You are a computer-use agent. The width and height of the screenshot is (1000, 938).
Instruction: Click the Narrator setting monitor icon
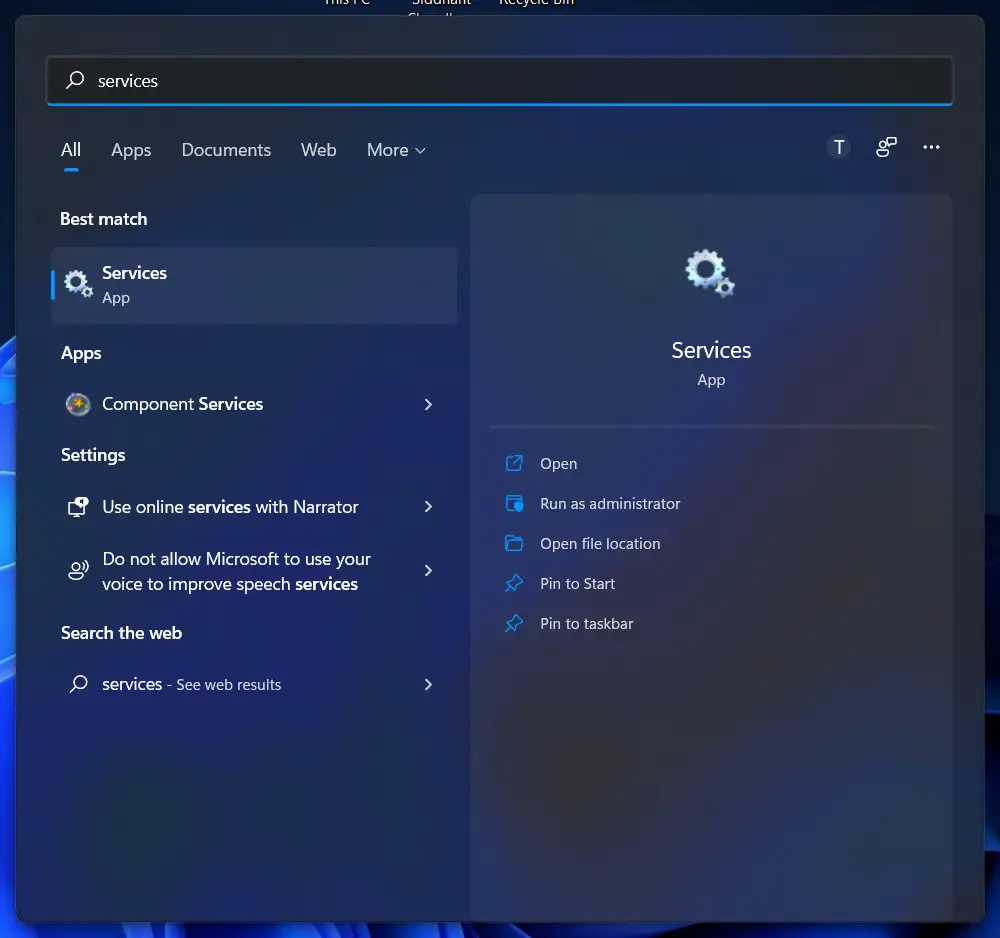click(x=78, y=507)
